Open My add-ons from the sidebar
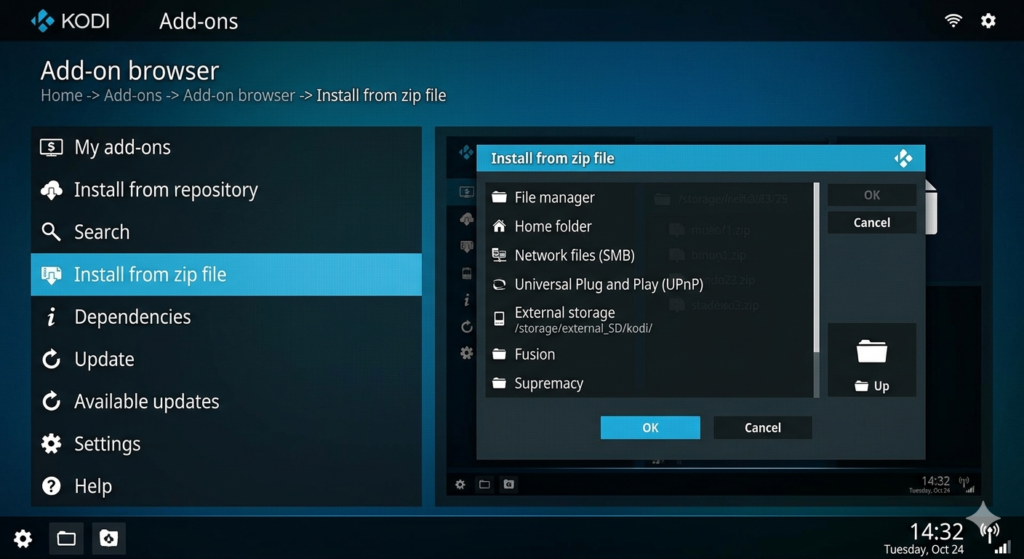Image resolution: width=1024 pixels, height=559 pixels. [x=226, y=148]
